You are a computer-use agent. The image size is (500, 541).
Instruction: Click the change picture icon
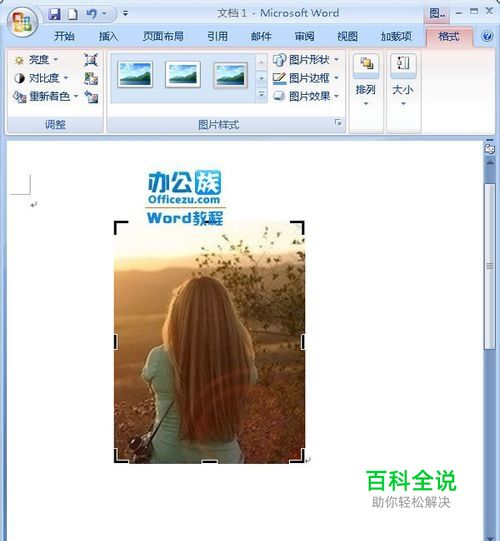[x=91, y=78]
